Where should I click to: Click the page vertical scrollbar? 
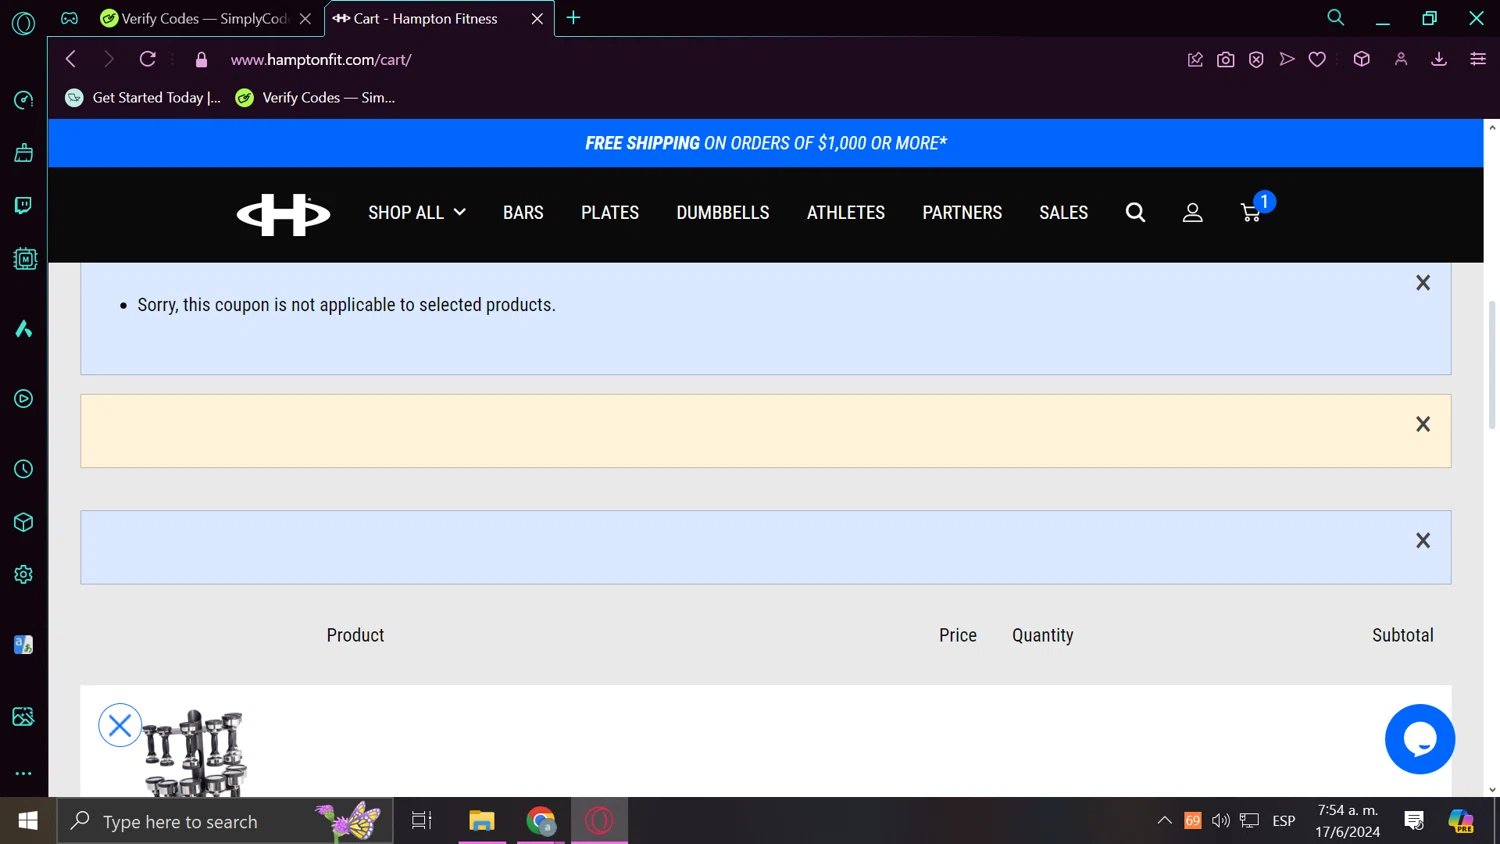click(1492, 365)
